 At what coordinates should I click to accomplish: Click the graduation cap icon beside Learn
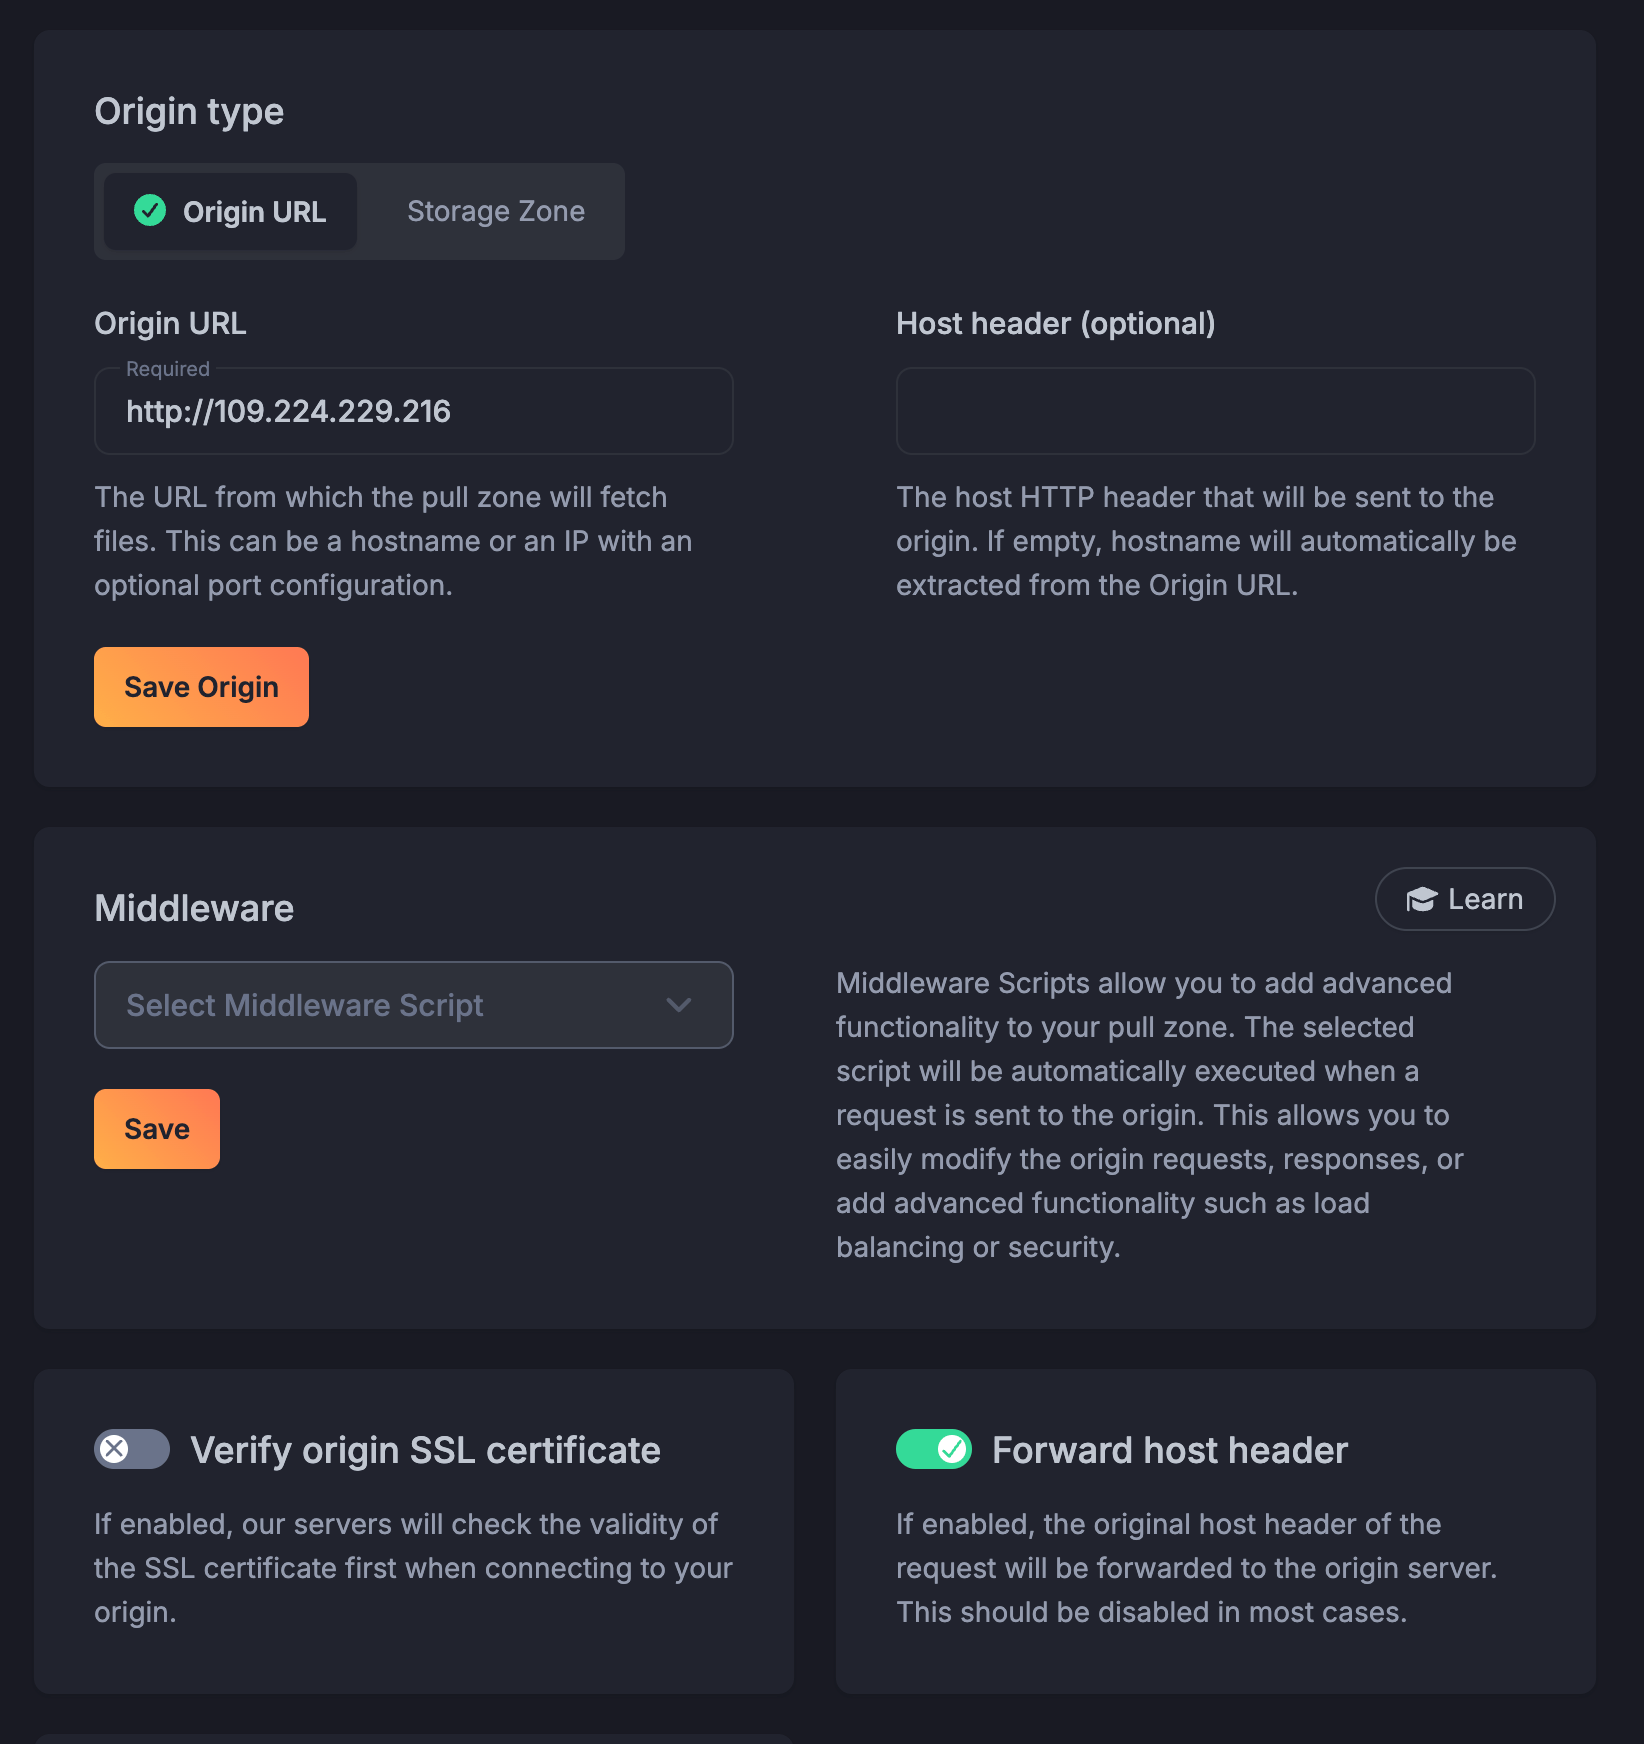pos(1421,900)
